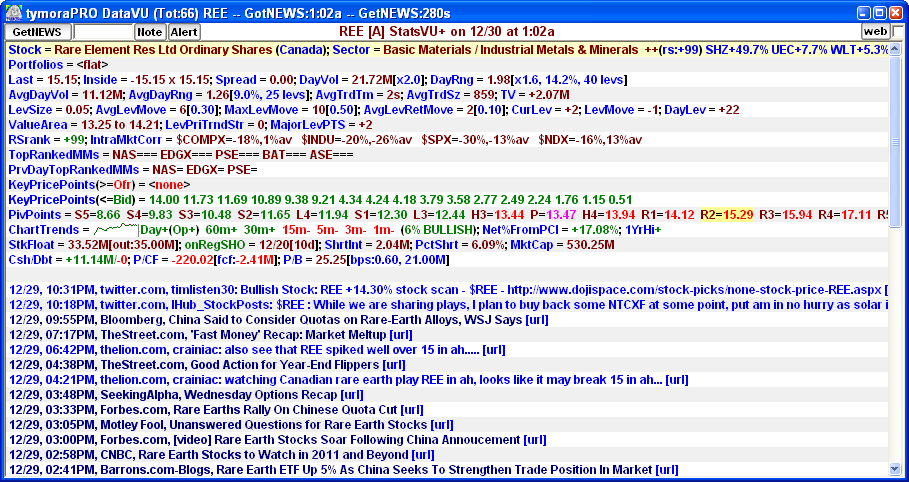Click the Stock label at top of stats

pos(25,50)
